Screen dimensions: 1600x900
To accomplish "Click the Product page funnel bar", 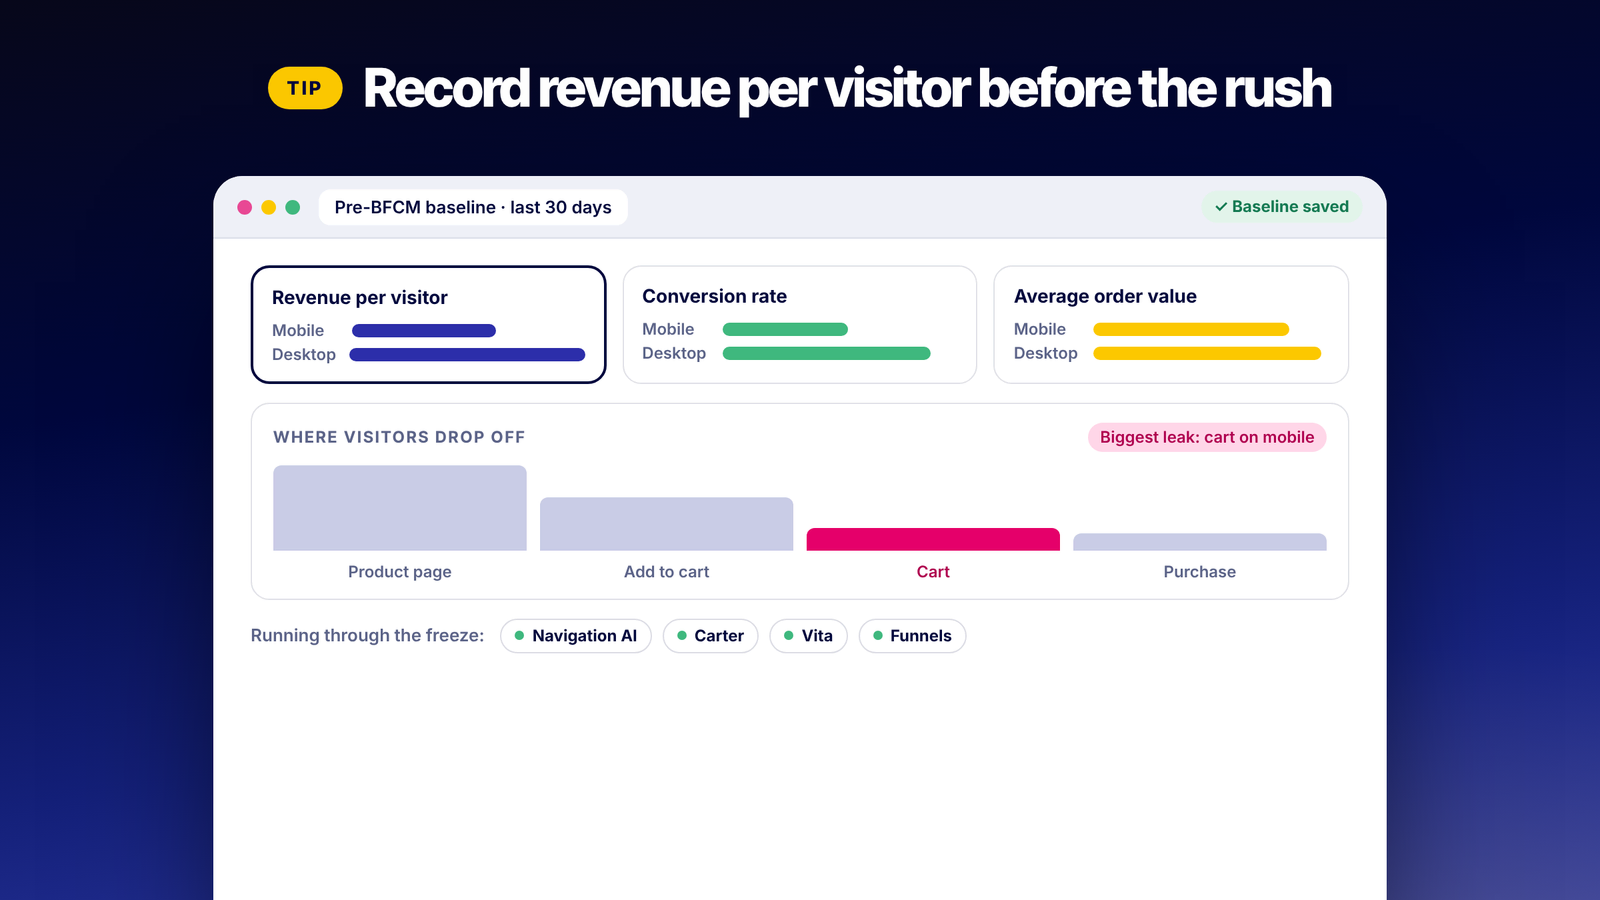I will (400, 508).
